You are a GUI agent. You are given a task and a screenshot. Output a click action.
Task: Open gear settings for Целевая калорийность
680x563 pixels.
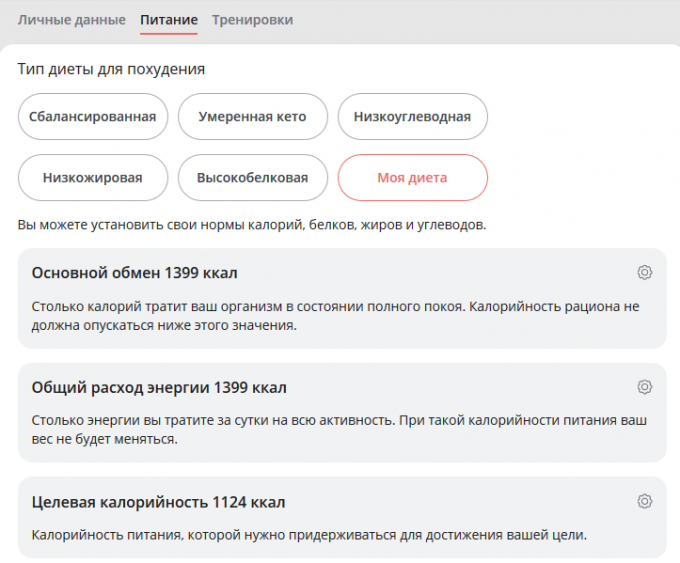[645, 501]
